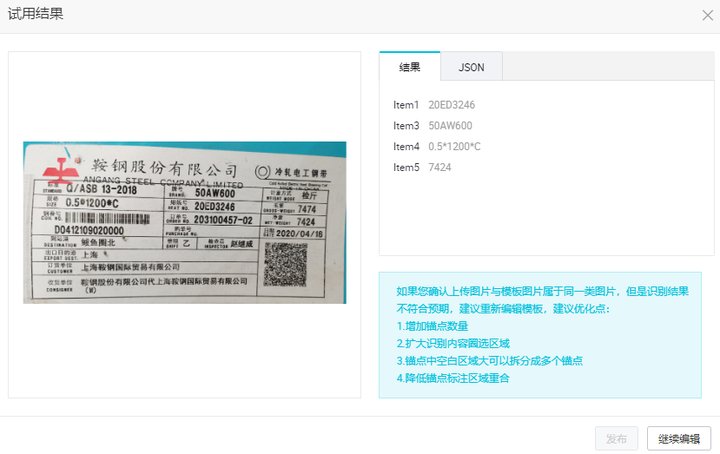Click the 继续编辑 button

click(x=679, y=438)
